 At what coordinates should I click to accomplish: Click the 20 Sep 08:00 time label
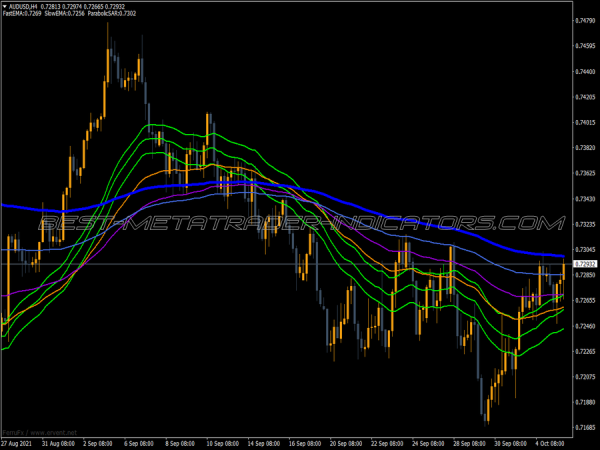(346, 444)
